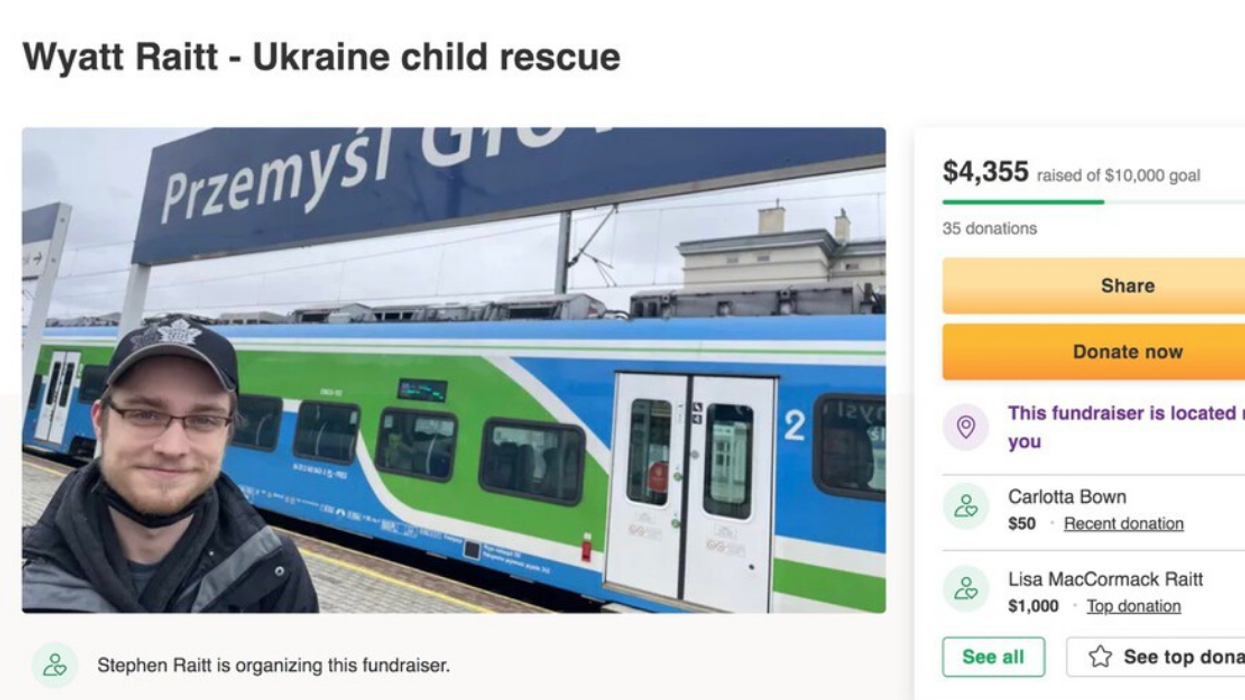Click the donor icon beside Carlotta Bown
Viewport: 1245px width, 700px height.
click(965, 507)
